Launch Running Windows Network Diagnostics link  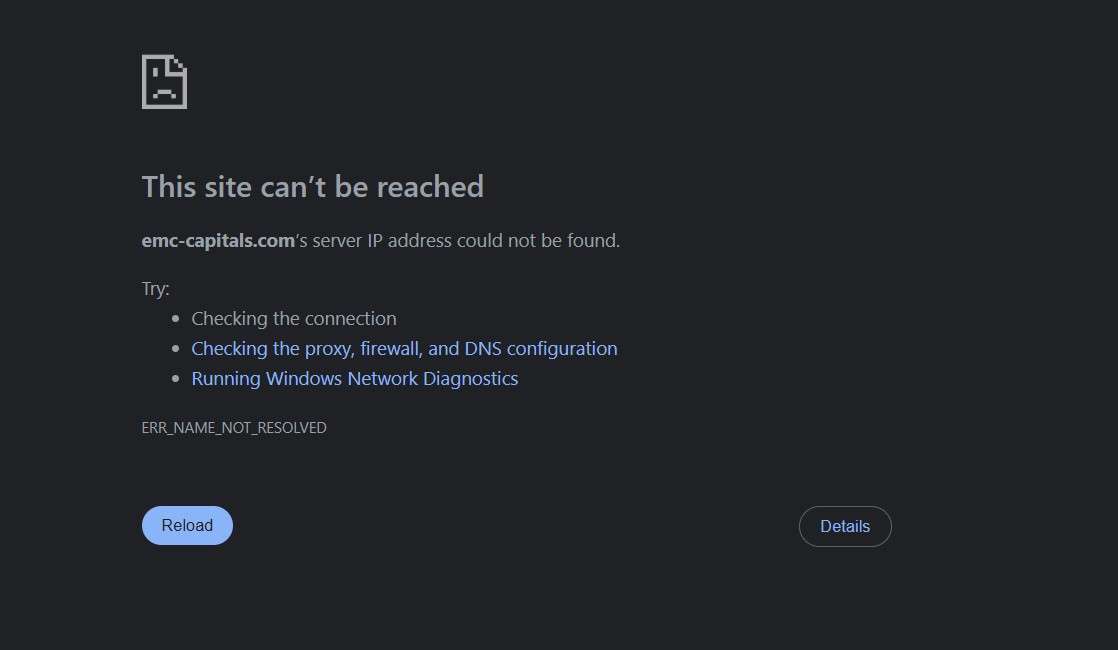[354, 378]
